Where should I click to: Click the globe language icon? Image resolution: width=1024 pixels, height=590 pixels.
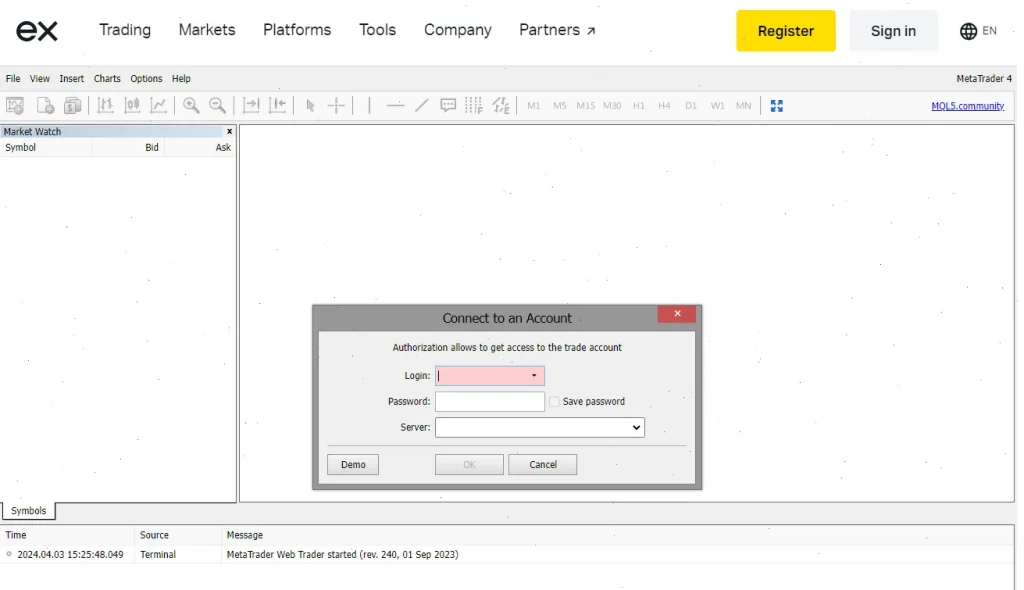click(x=968, y=31)
